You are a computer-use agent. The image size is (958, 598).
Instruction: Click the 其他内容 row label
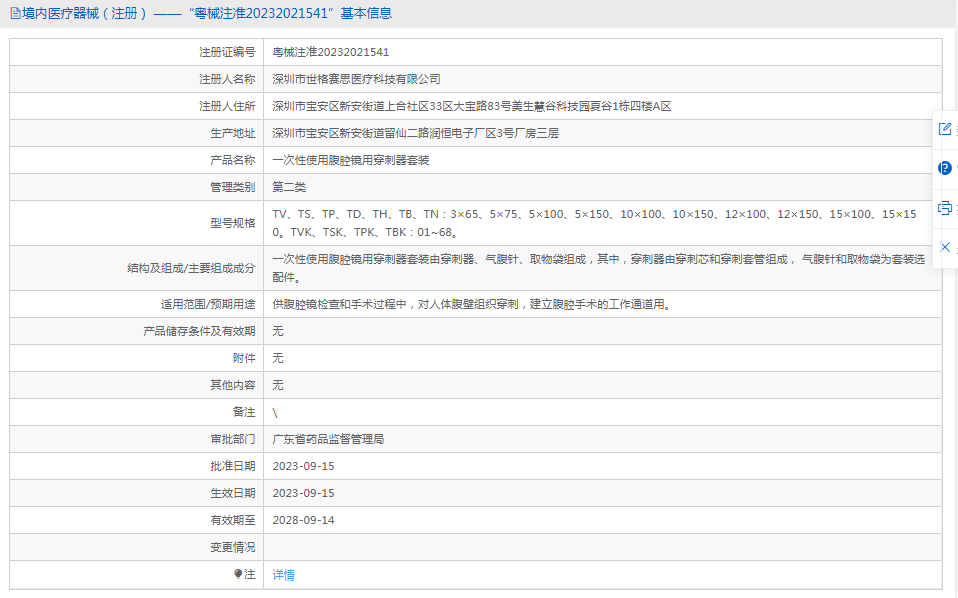(233, 385)
